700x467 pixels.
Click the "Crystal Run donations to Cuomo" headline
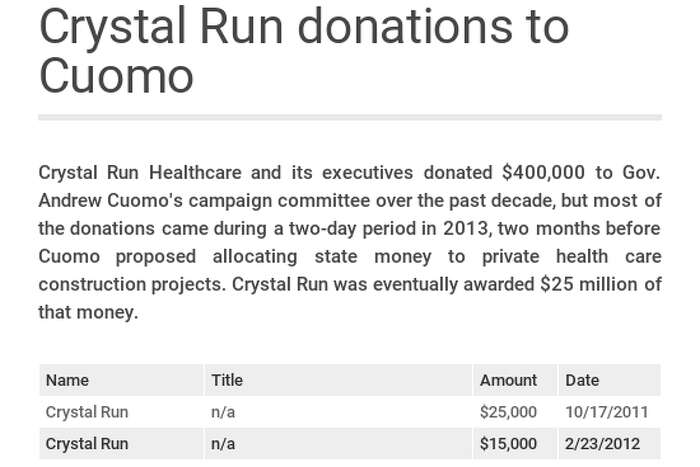coord(303,50)
